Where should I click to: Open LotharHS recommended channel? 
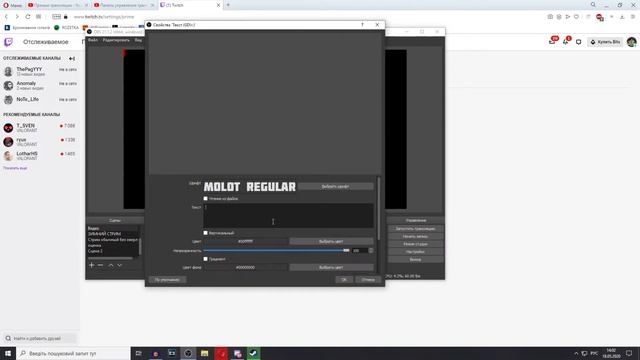pyautogui.click(x=40, y=156)
